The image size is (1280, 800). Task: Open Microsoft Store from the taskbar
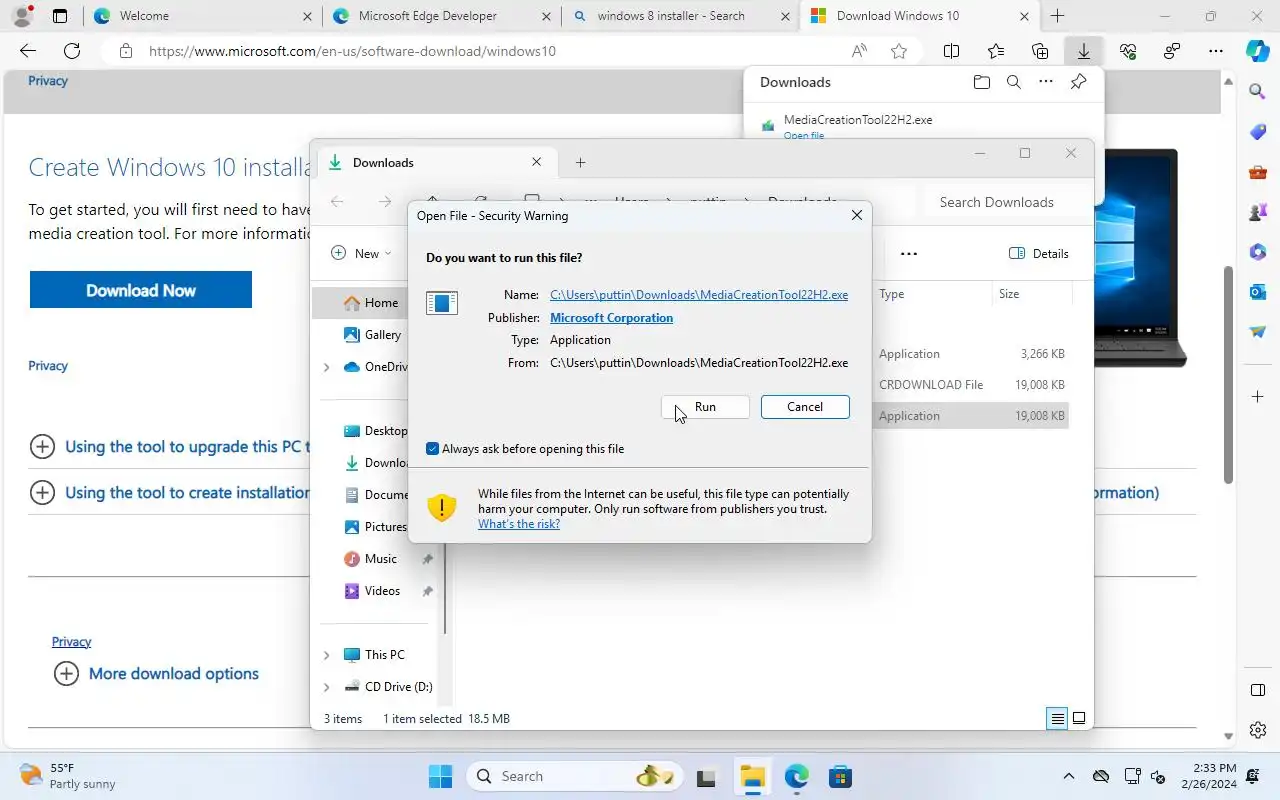pos(840,776)
